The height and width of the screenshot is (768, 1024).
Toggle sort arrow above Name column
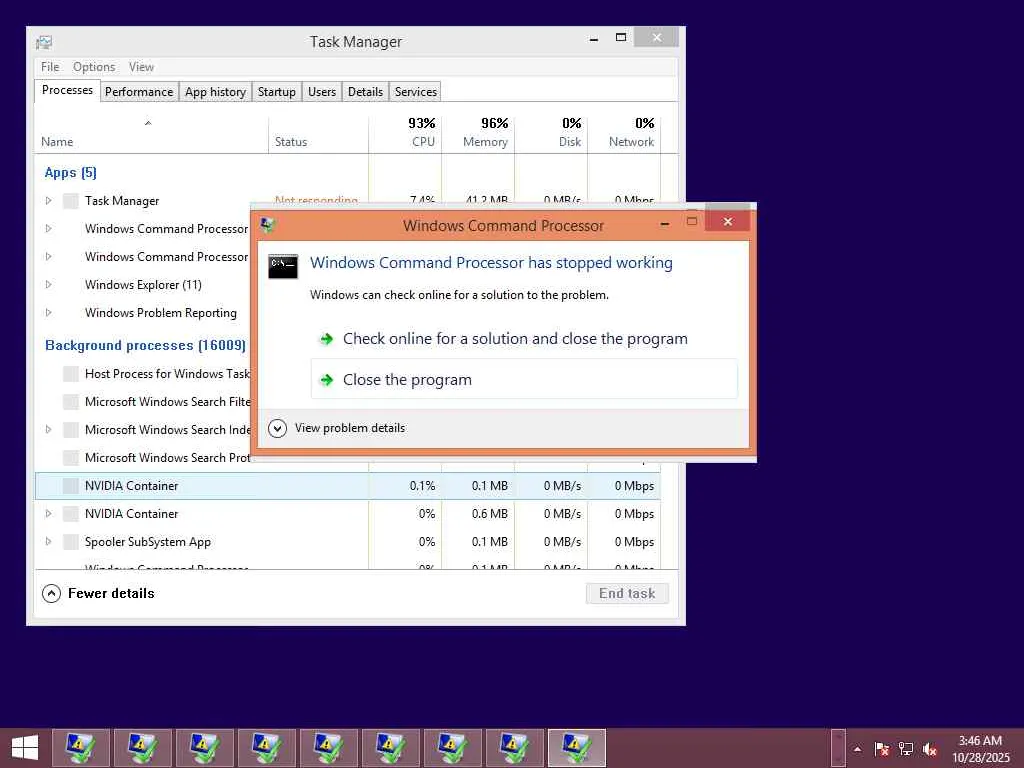click(148, 123)
